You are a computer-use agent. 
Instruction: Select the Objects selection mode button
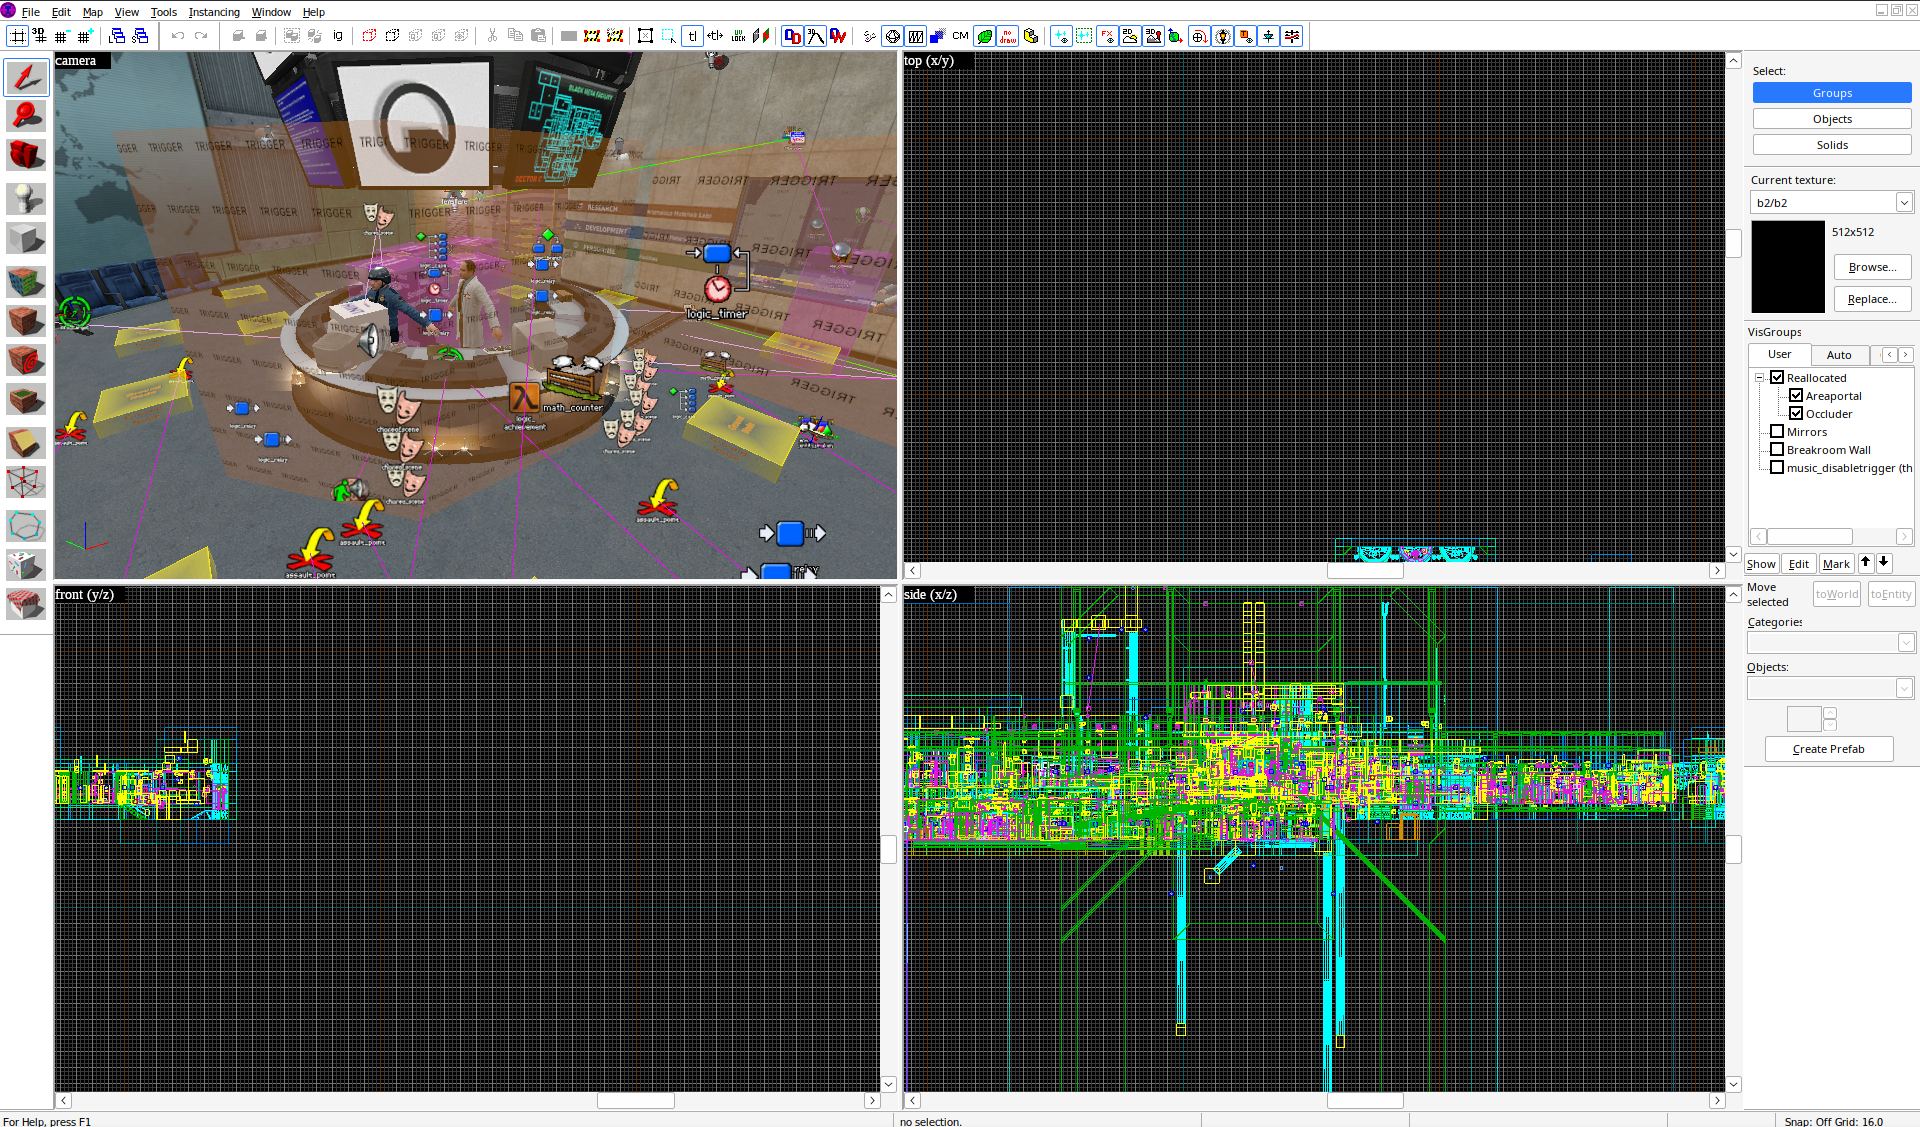[x=1832, y=119]
